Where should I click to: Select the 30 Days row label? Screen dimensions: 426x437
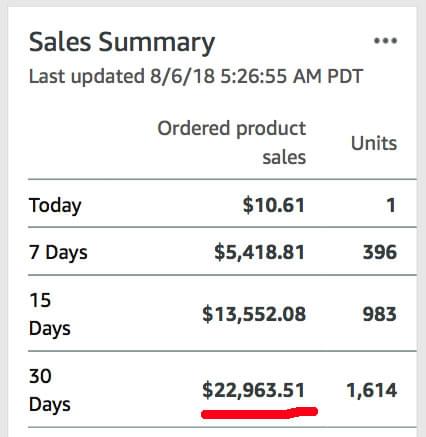point(50,390)
